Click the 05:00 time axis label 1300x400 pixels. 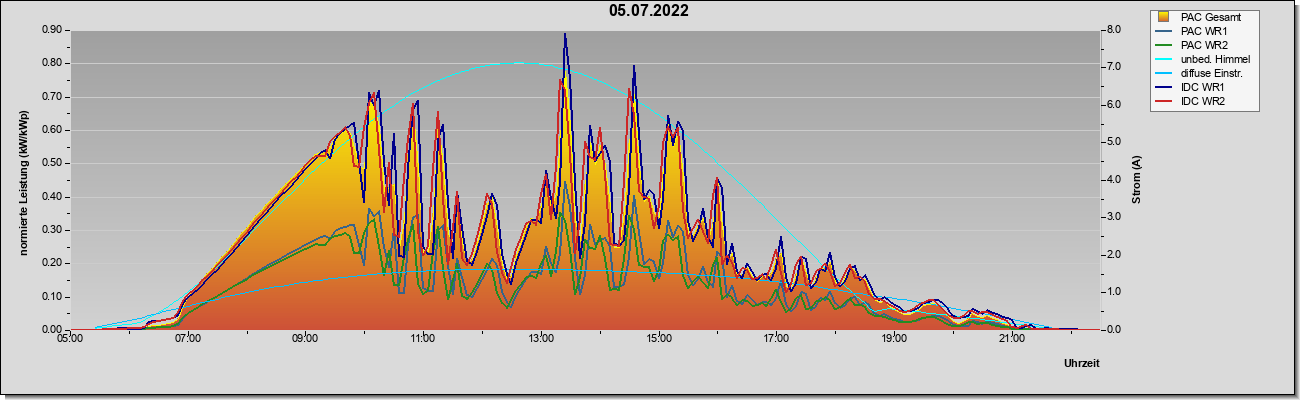click(x=70, y=339)
